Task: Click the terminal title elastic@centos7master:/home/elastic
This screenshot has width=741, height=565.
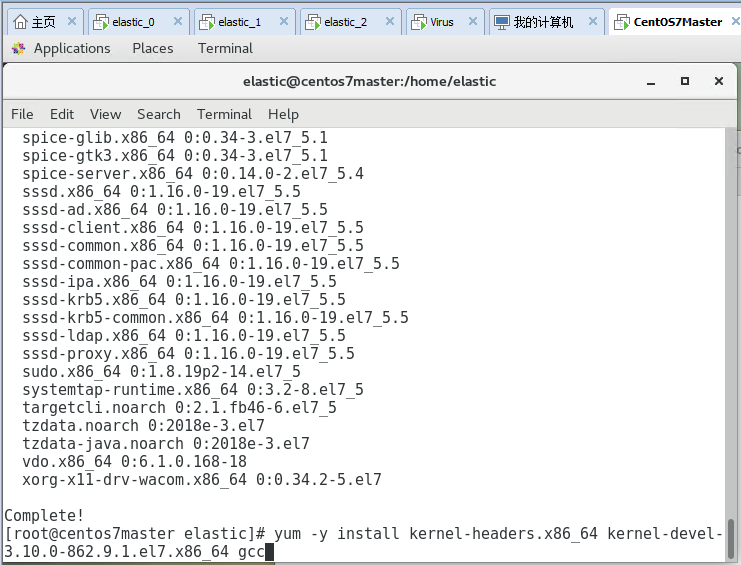Action: 370,81
